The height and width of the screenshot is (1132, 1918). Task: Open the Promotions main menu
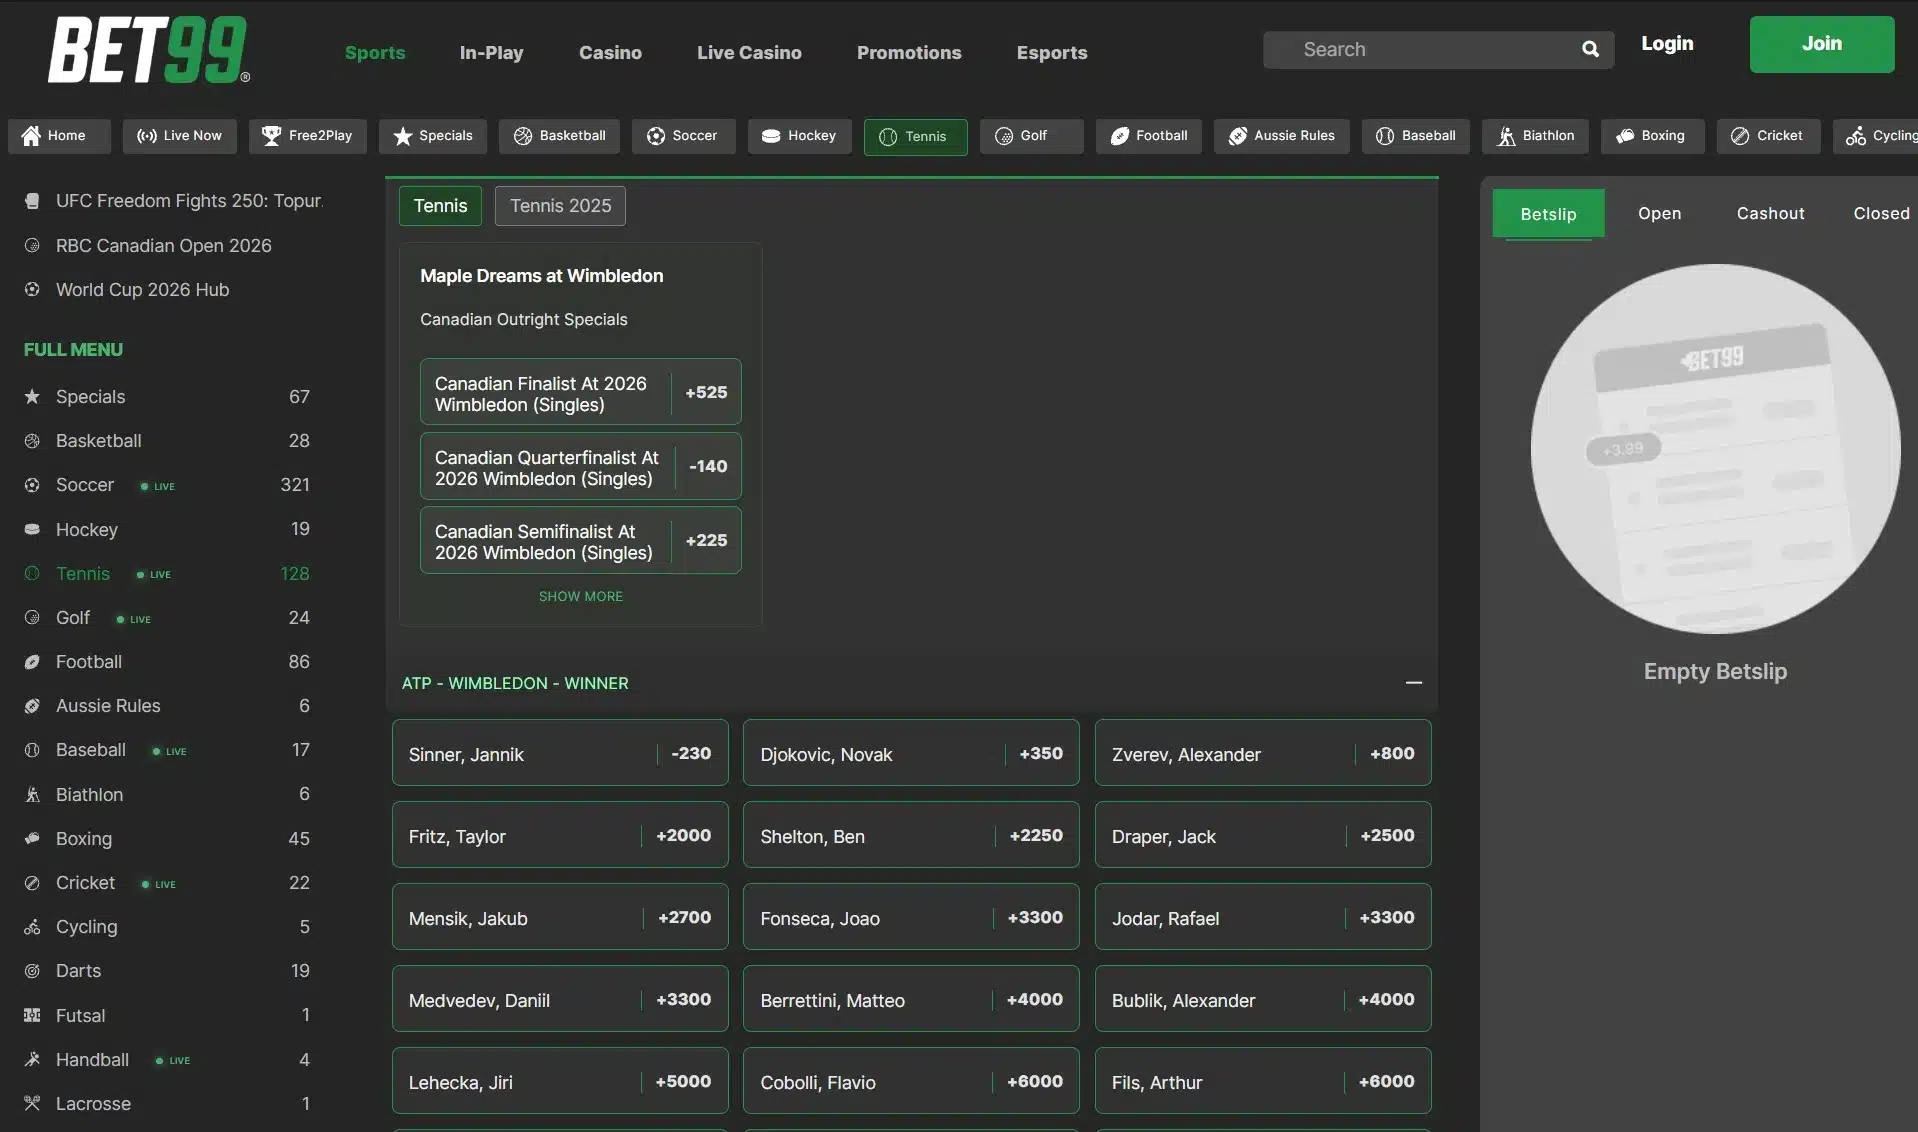coord(909,53)
